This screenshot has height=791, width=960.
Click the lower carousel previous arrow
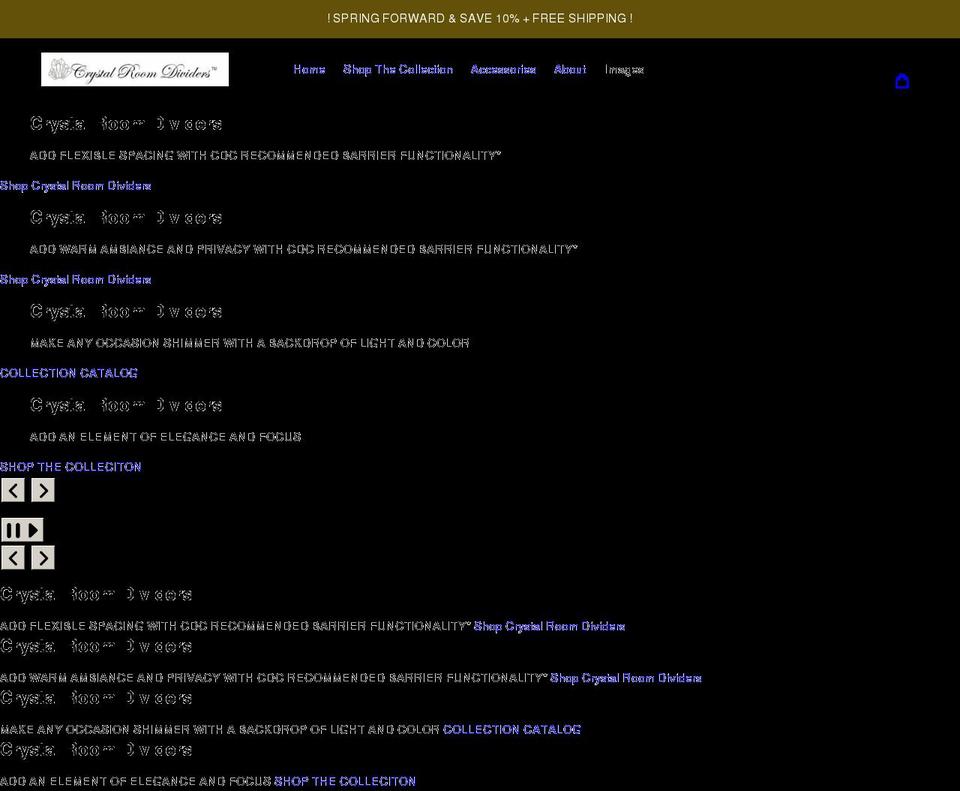12,558
